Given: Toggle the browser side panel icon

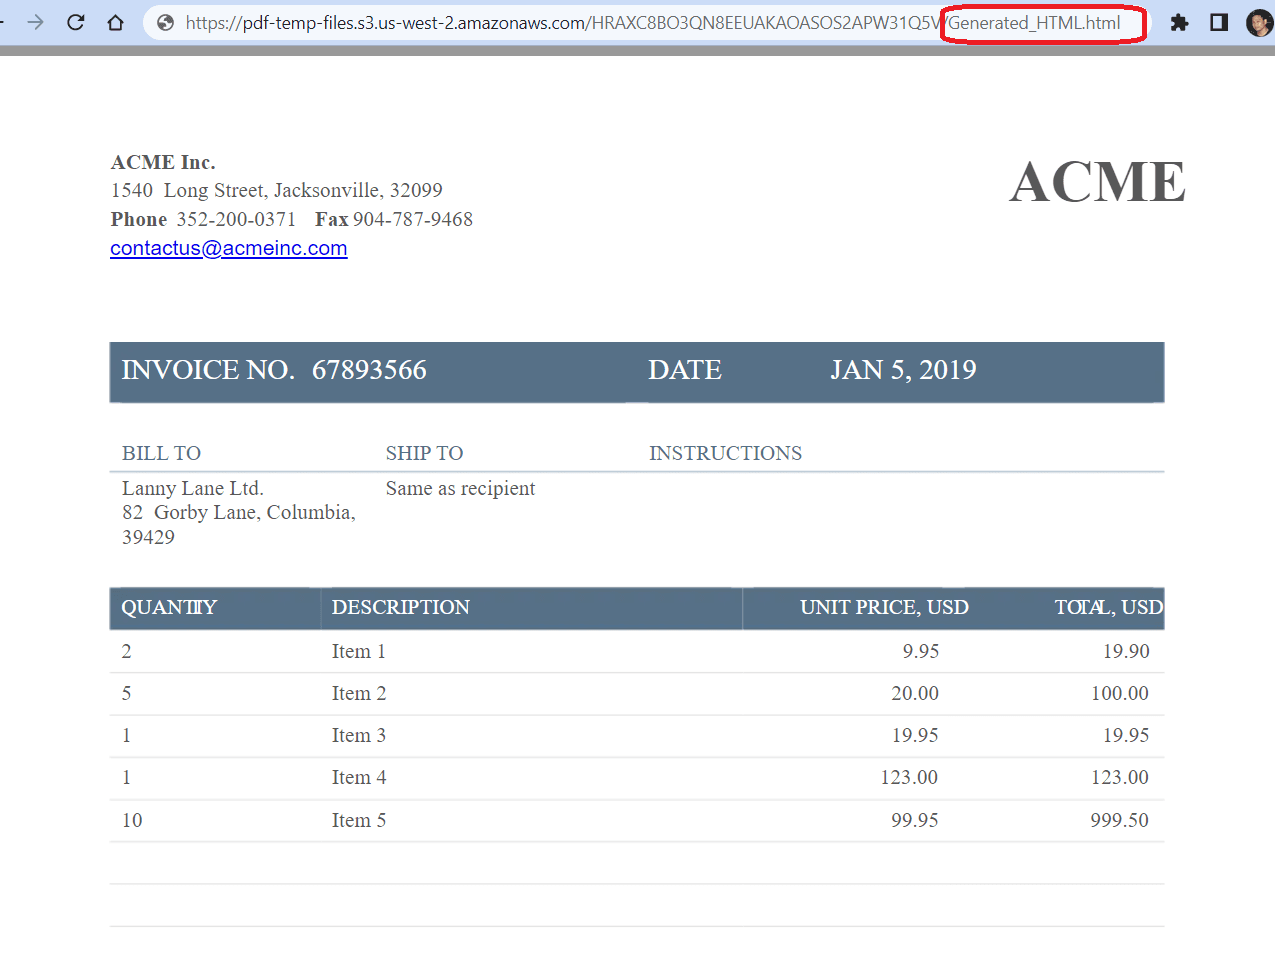Looking at the screenshot, I should point(1218,22).
